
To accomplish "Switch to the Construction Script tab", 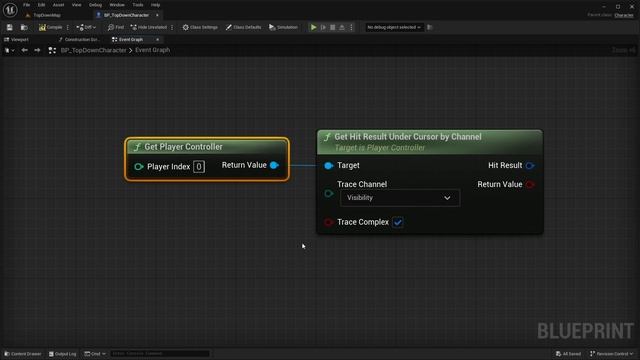I will (79, 40).
